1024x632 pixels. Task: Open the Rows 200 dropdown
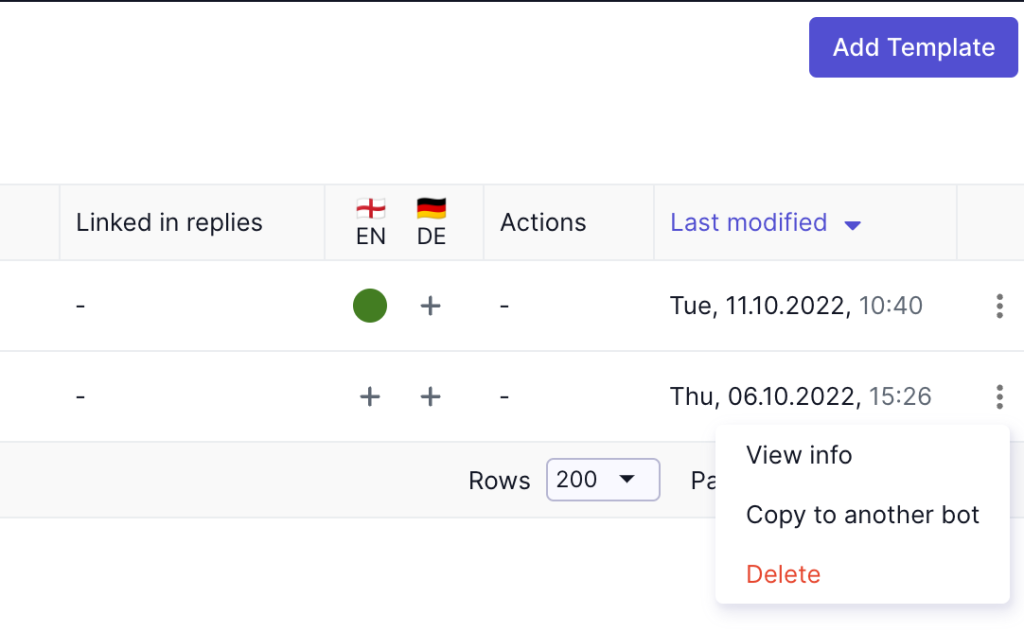pos(603,480)
